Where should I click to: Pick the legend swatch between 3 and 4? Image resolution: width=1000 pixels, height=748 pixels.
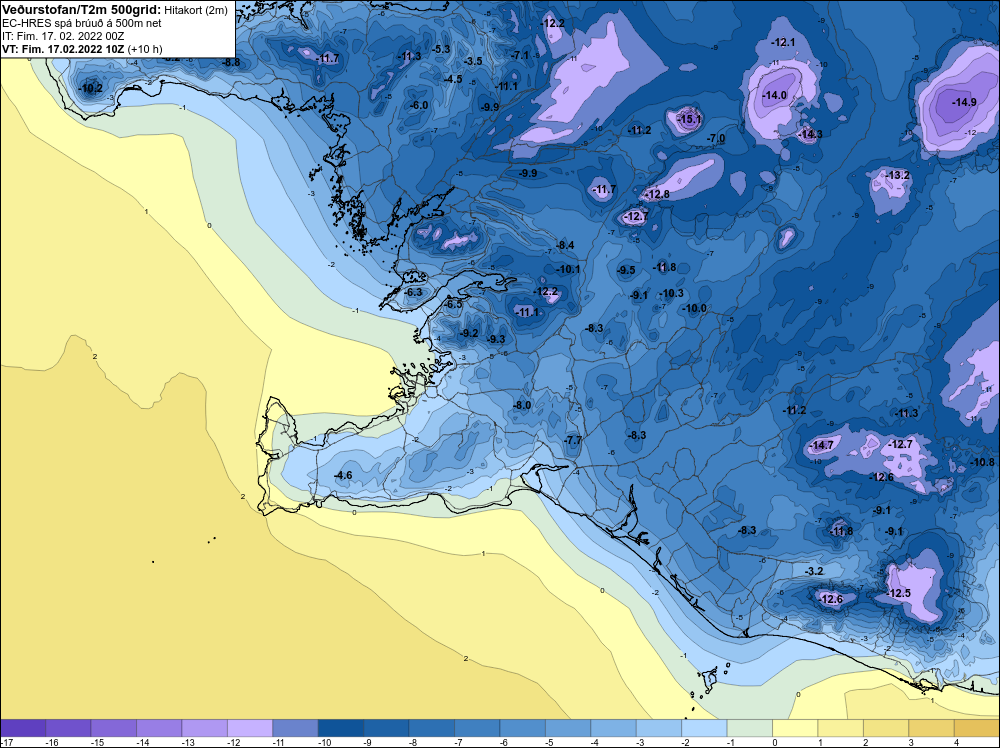[932, 728]
